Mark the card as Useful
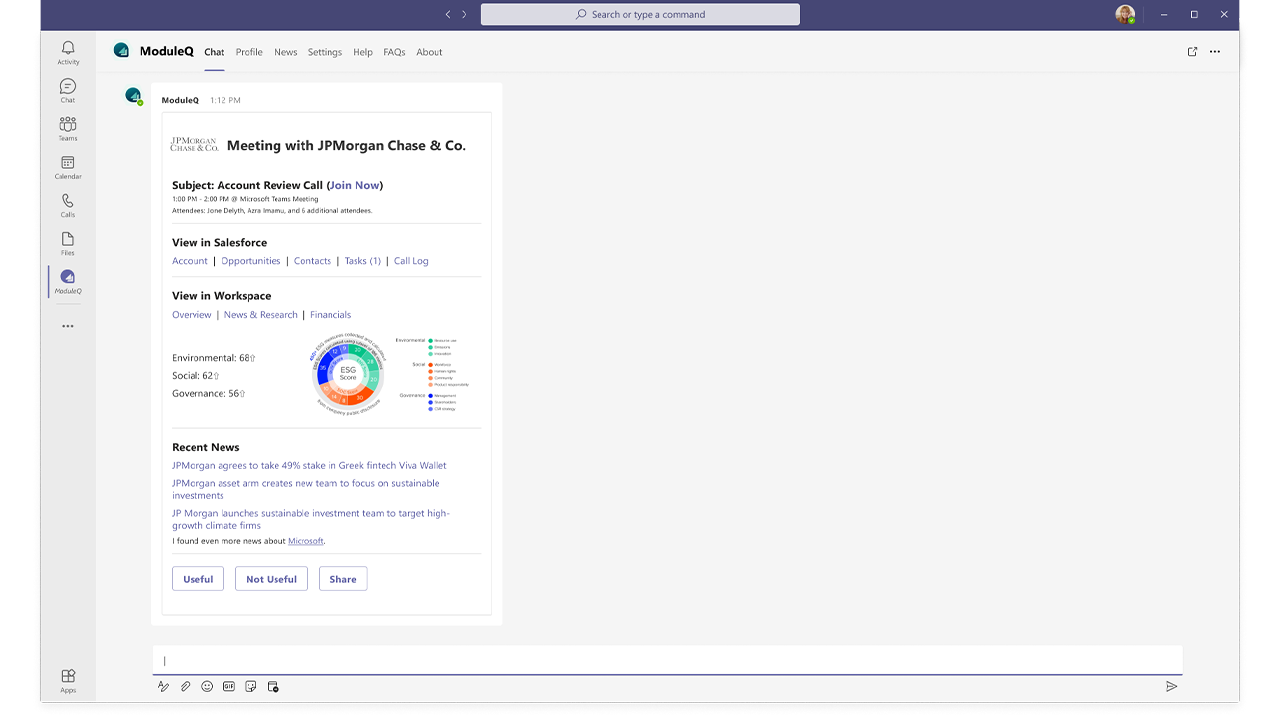Screen dimensions: 1280x720 click(198, 579)
